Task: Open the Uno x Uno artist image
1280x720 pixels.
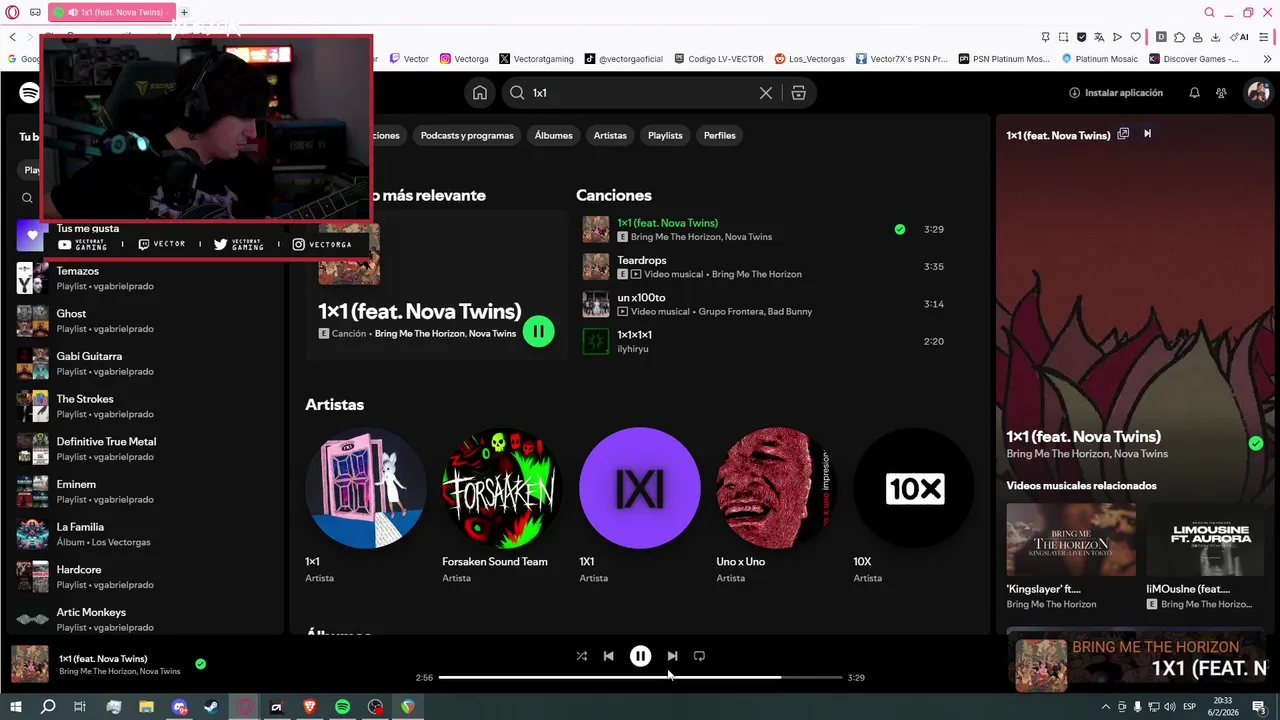Action: point(777,488)
